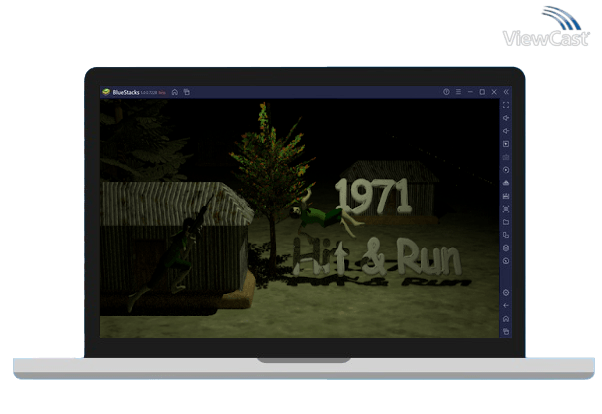
Task: Open the media folder icon in sidebar
Action: [506, 222]
